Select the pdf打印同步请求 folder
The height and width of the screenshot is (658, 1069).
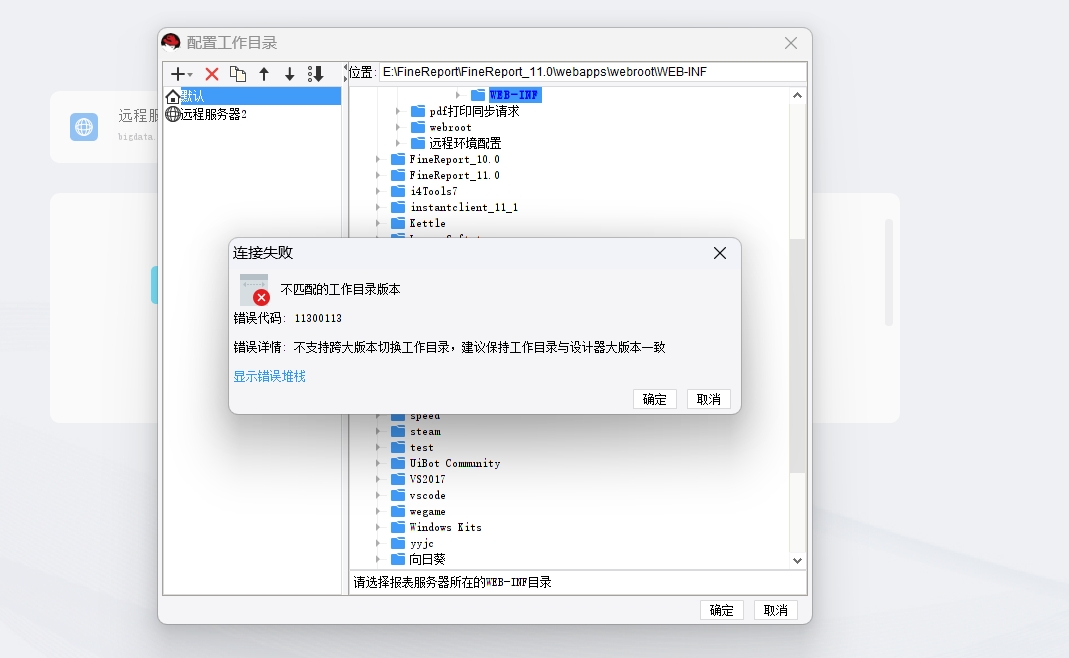(x=474, y=111)
